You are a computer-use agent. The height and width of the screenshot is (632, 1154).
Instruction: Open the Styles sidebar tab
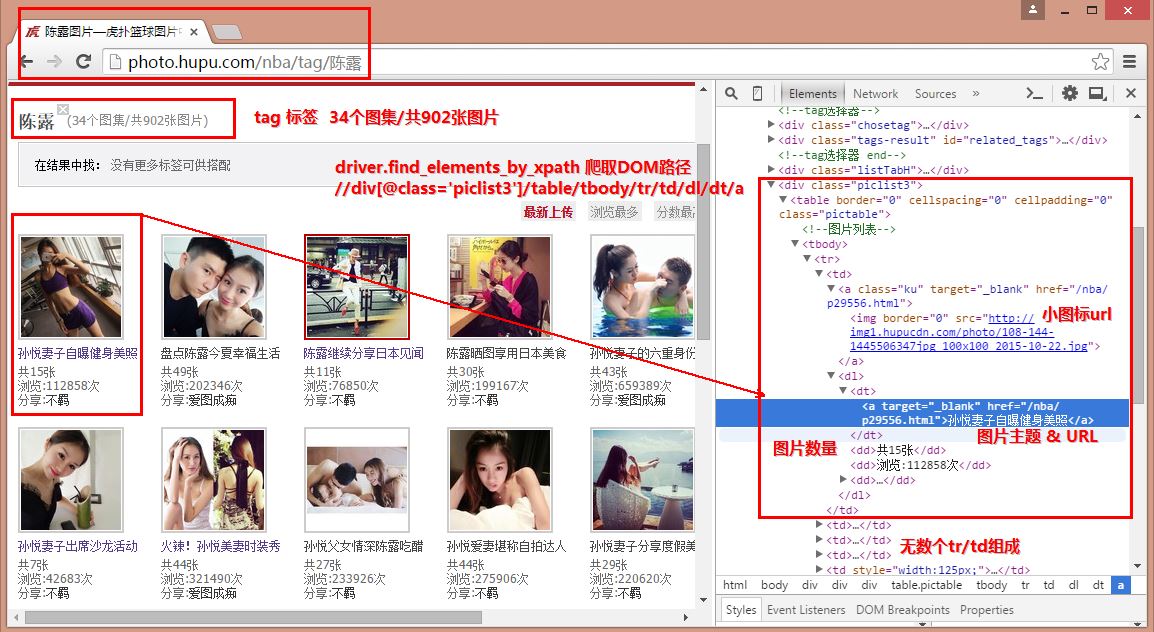pyautogui.click(x=740, y=610)
